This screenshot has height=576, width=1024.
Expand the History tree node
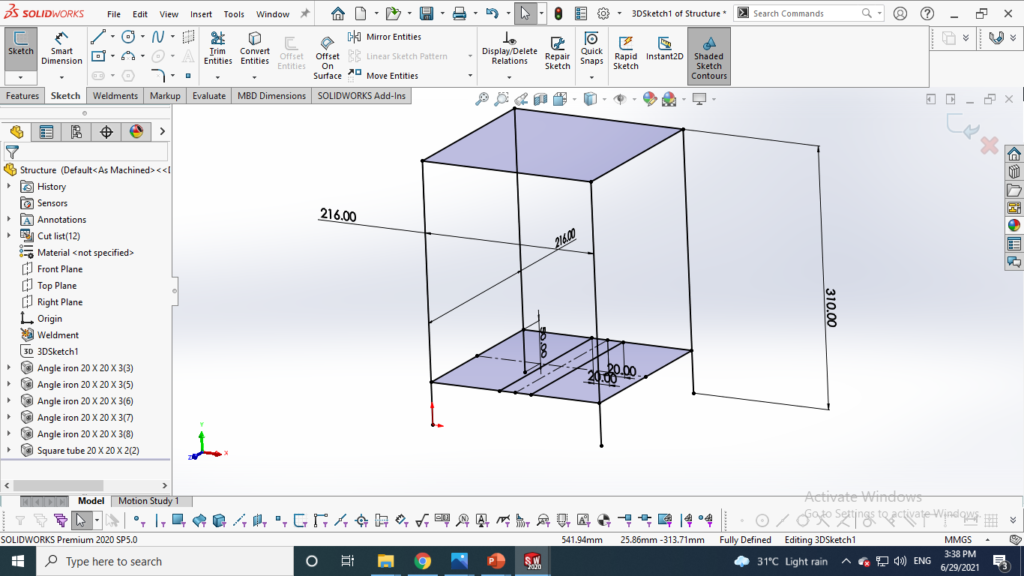point(9,187)
